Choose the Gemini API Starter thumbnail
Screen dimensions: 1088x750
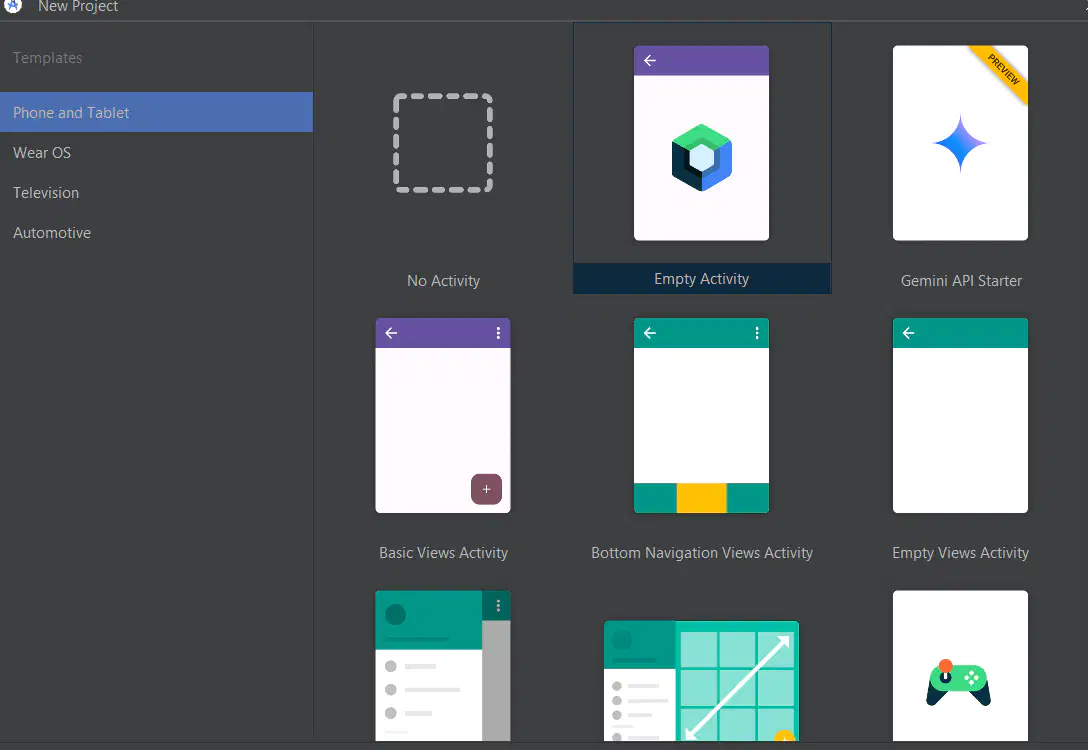(x=960, y=143)
